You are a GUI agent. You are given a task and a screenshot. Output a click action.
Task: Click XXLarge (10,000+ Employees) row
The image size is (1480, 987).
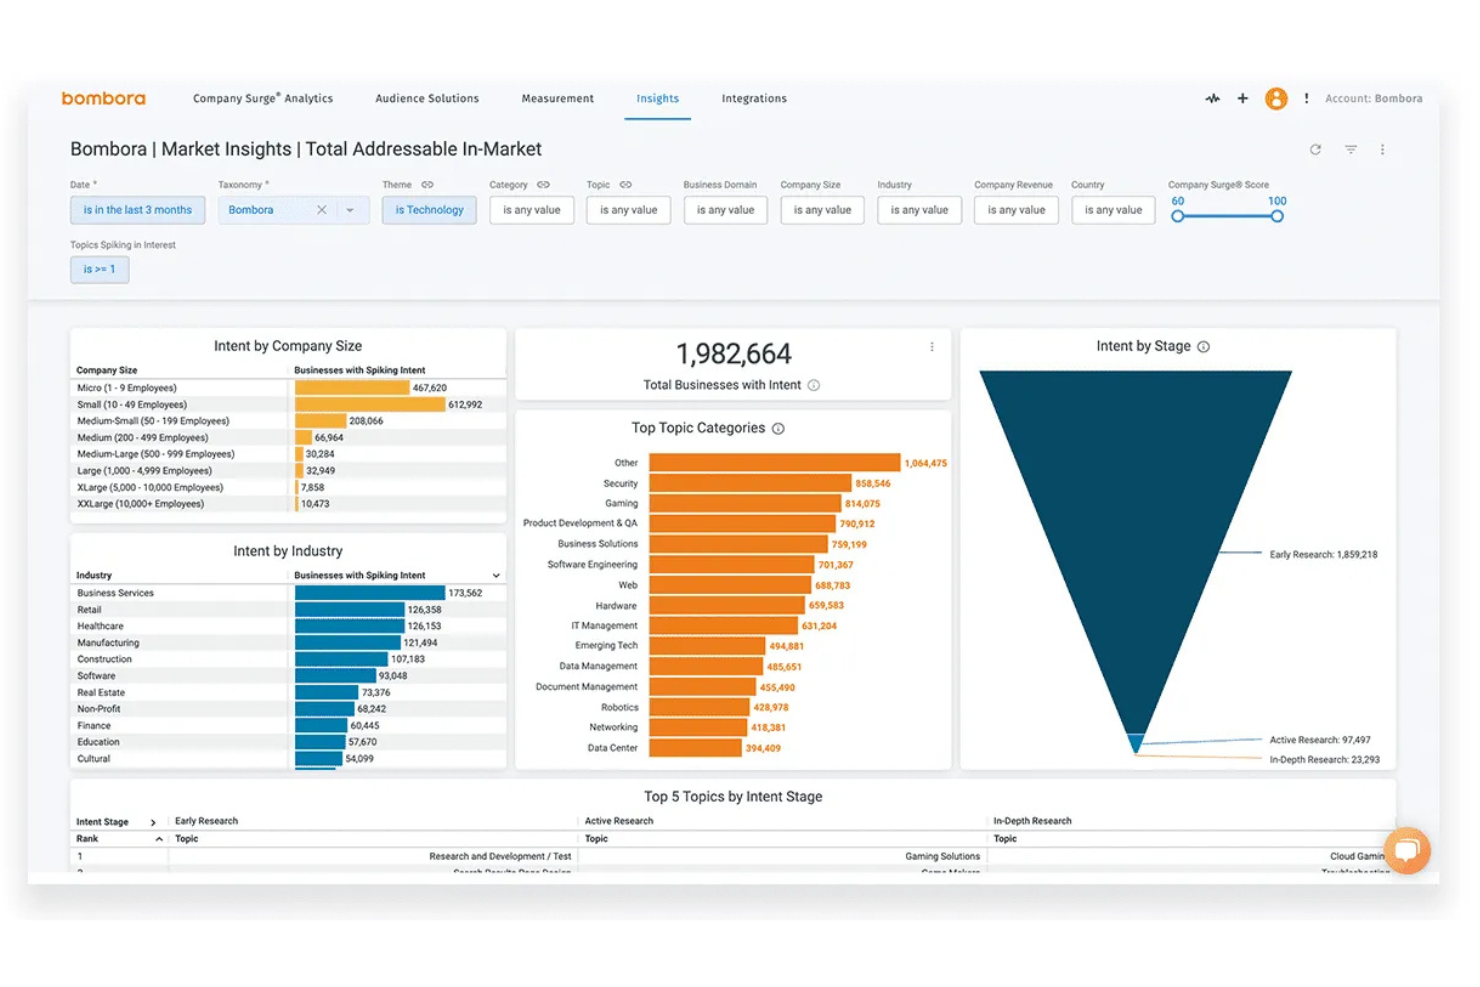tap(290, 504)
